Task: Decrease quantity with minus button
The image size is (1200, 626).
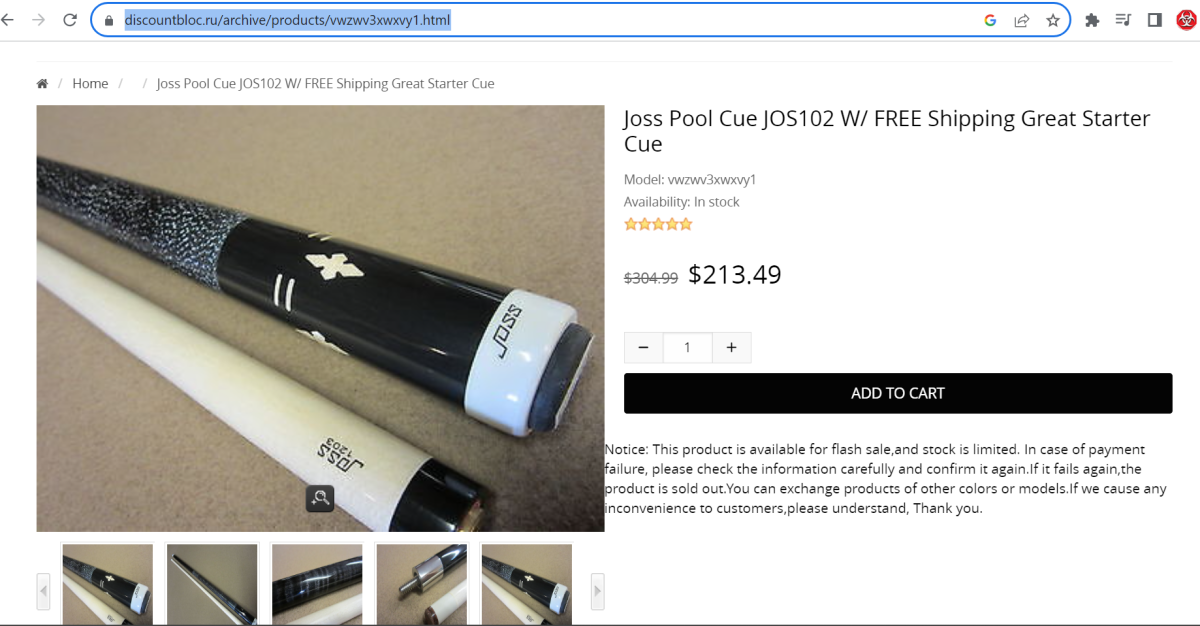Action: click(x=643, y=348)
